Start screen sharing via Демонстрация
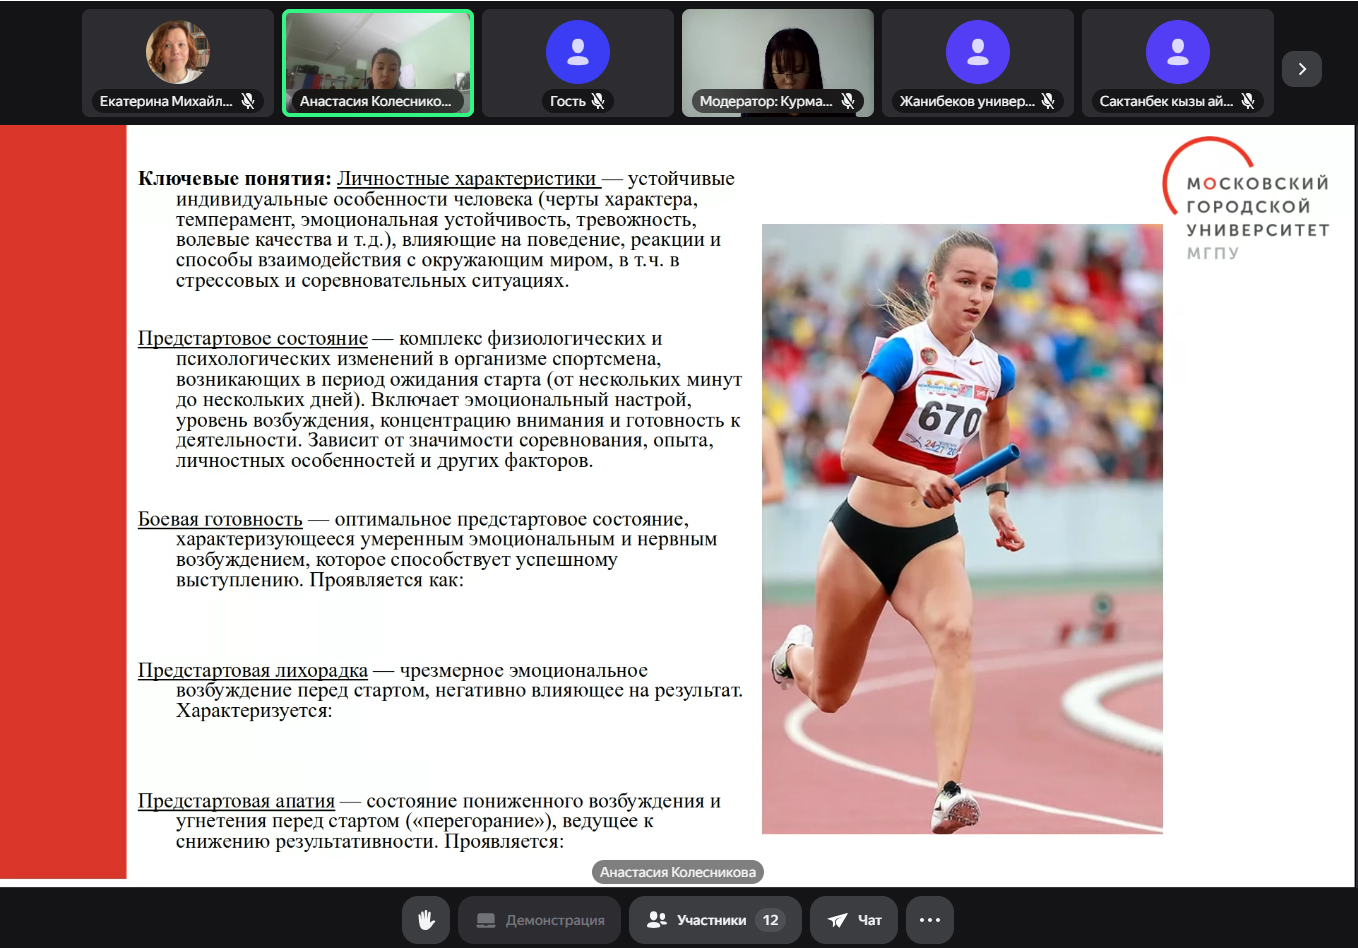Image resolution: width=1358 pixels, height=948 pixels. tap(540, 920)
